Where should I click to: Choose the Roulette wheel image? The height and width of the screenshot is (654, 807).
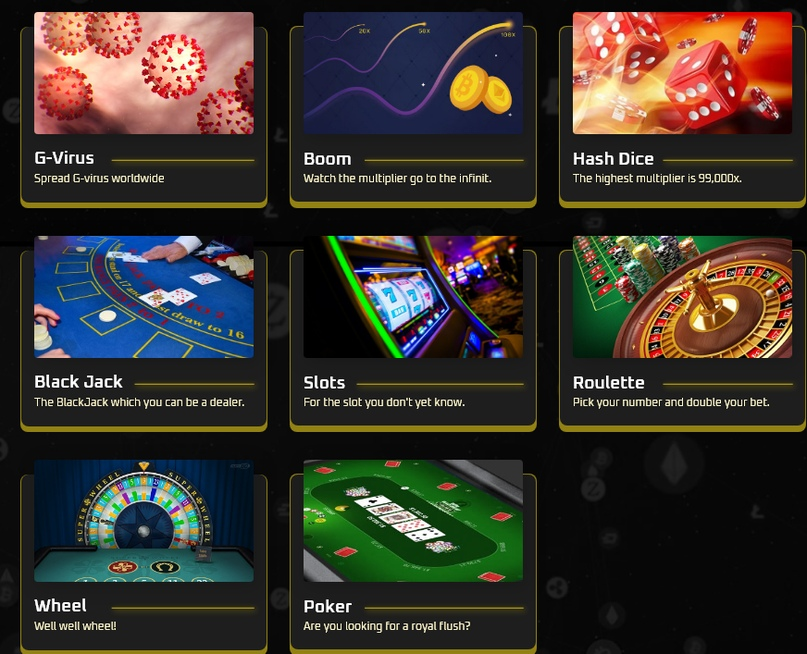click(x=682, y=297)
